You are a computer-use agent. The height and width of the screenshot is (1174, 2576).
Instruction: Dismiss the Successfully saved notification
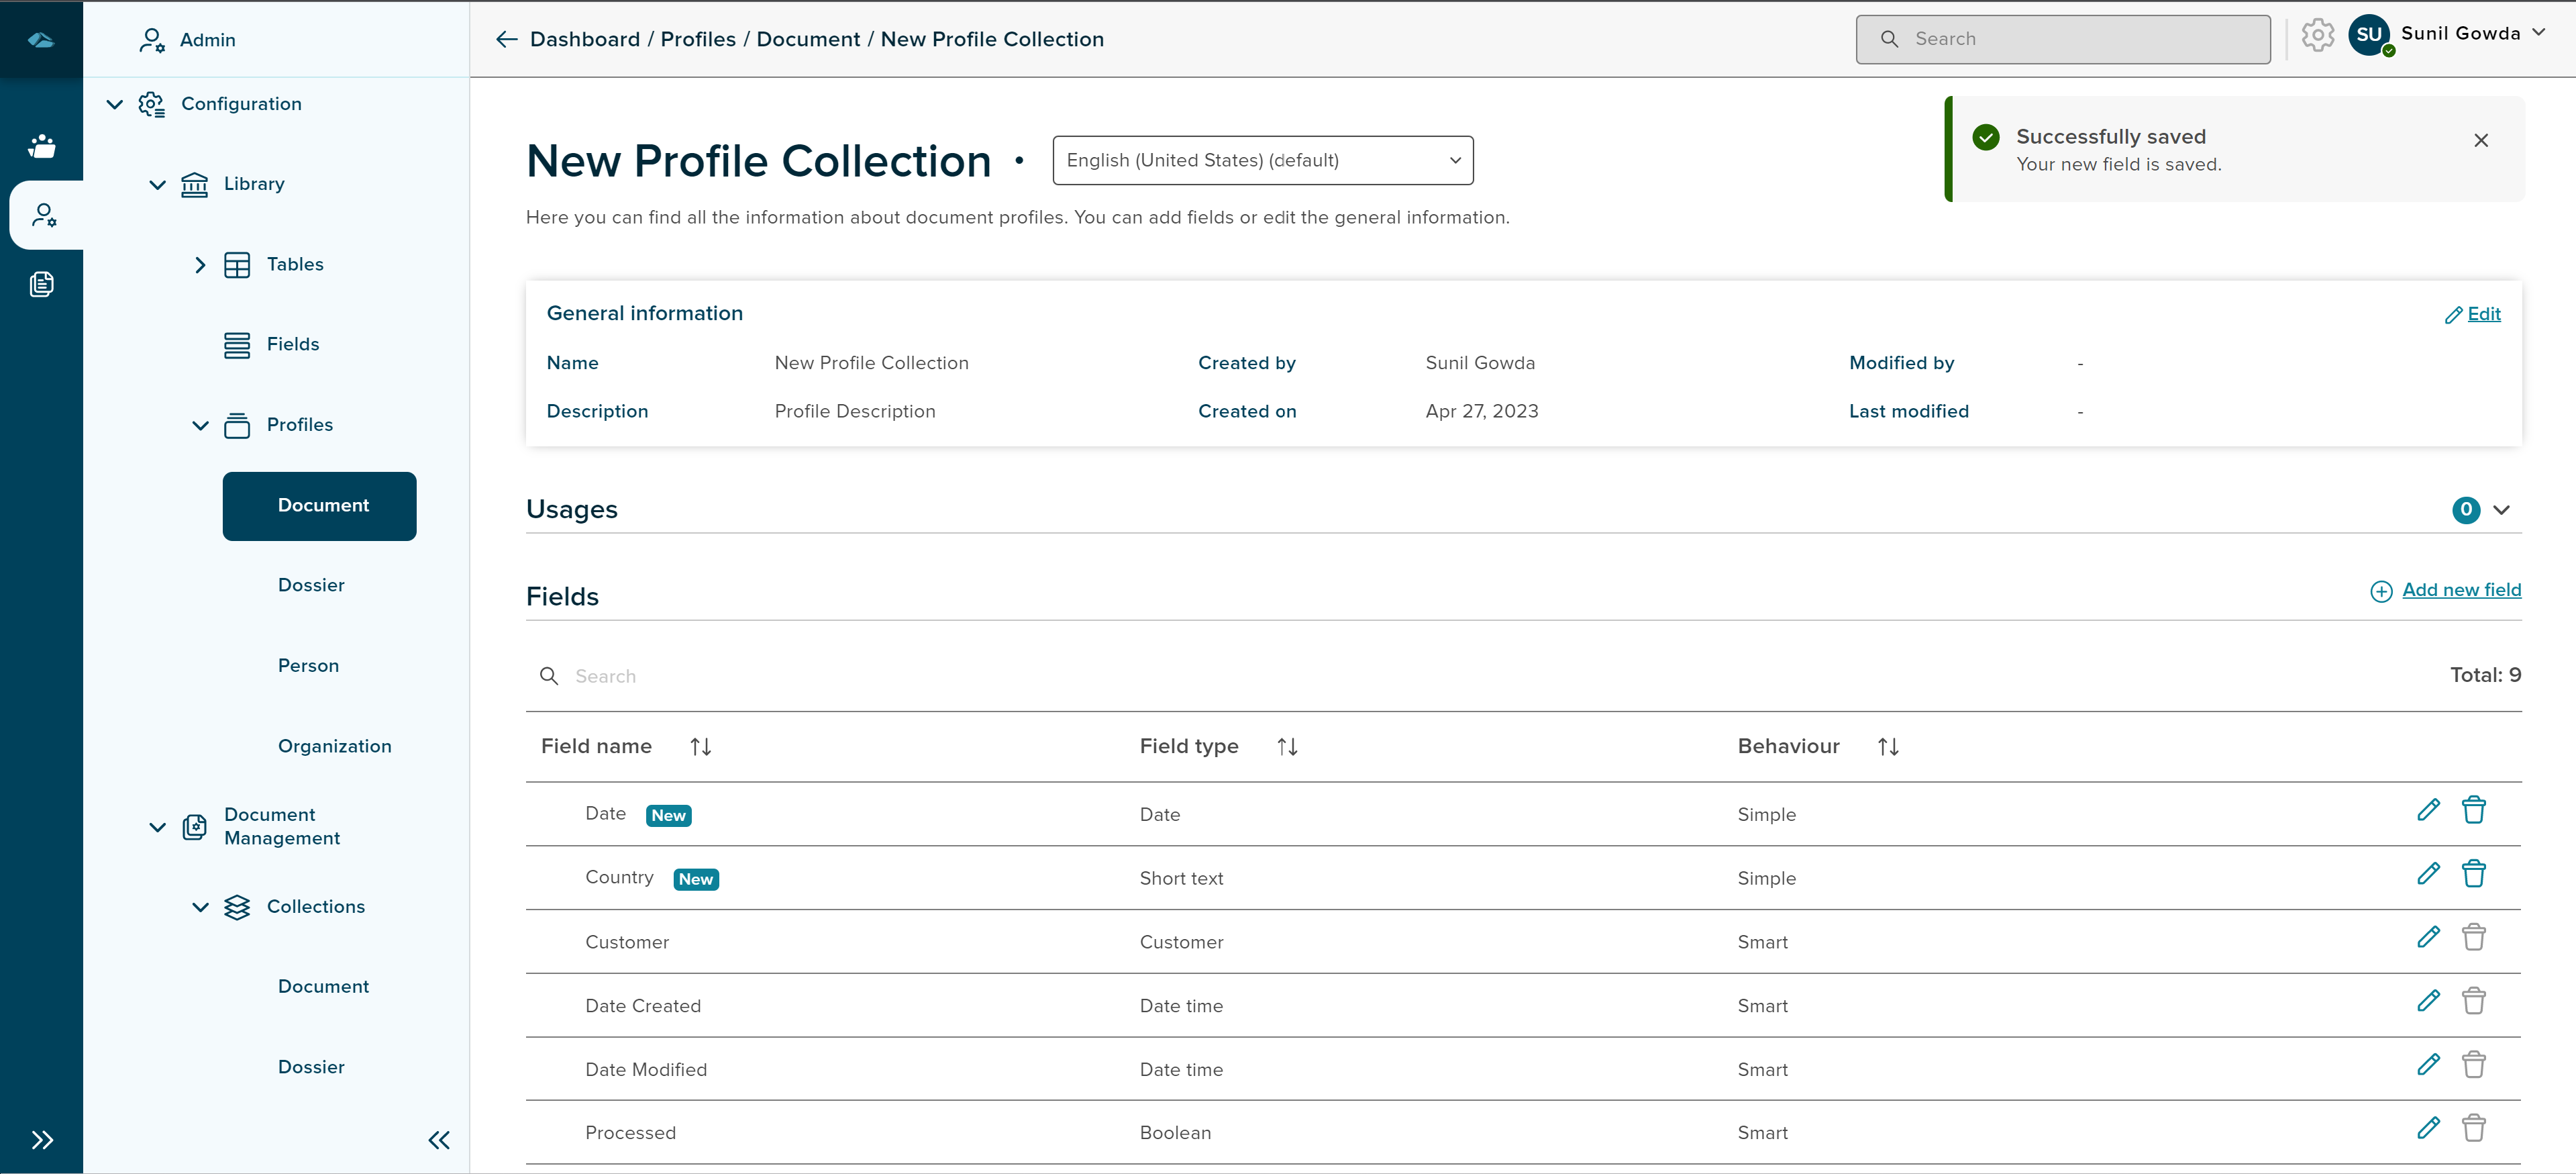click(x=2480, y=140)
